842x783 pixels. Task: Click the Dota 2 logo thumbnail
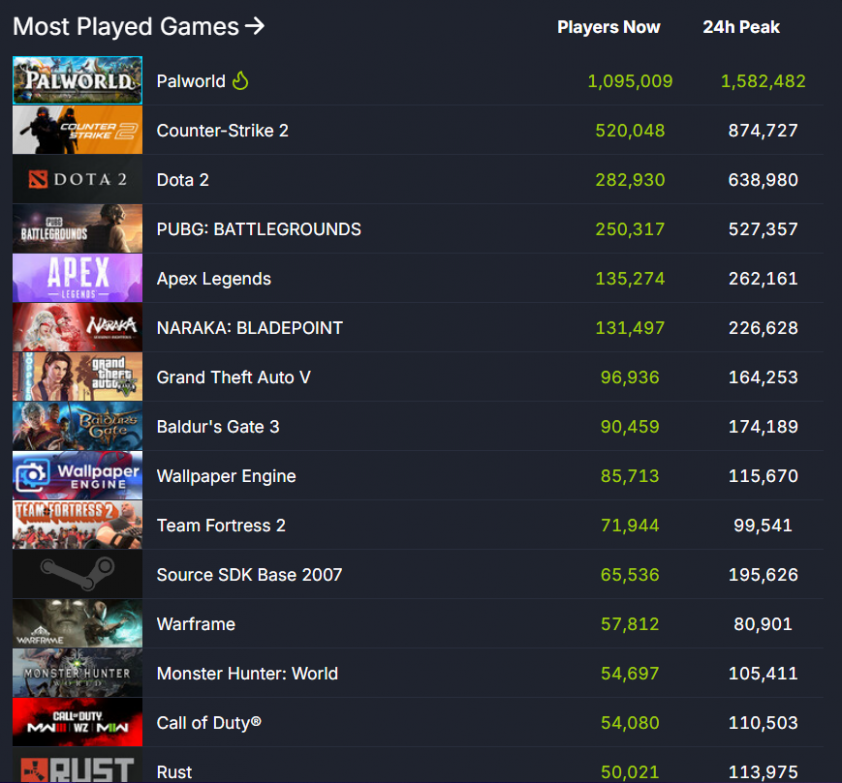click(77, 179)
